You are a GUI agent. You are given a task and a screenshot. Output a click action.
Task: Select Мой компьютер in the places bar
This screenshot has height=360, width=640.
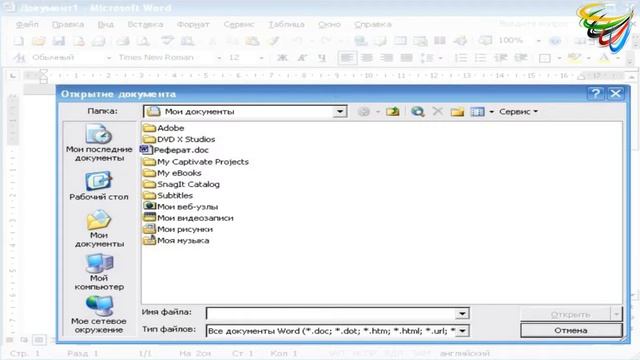[x=99, y=272]
